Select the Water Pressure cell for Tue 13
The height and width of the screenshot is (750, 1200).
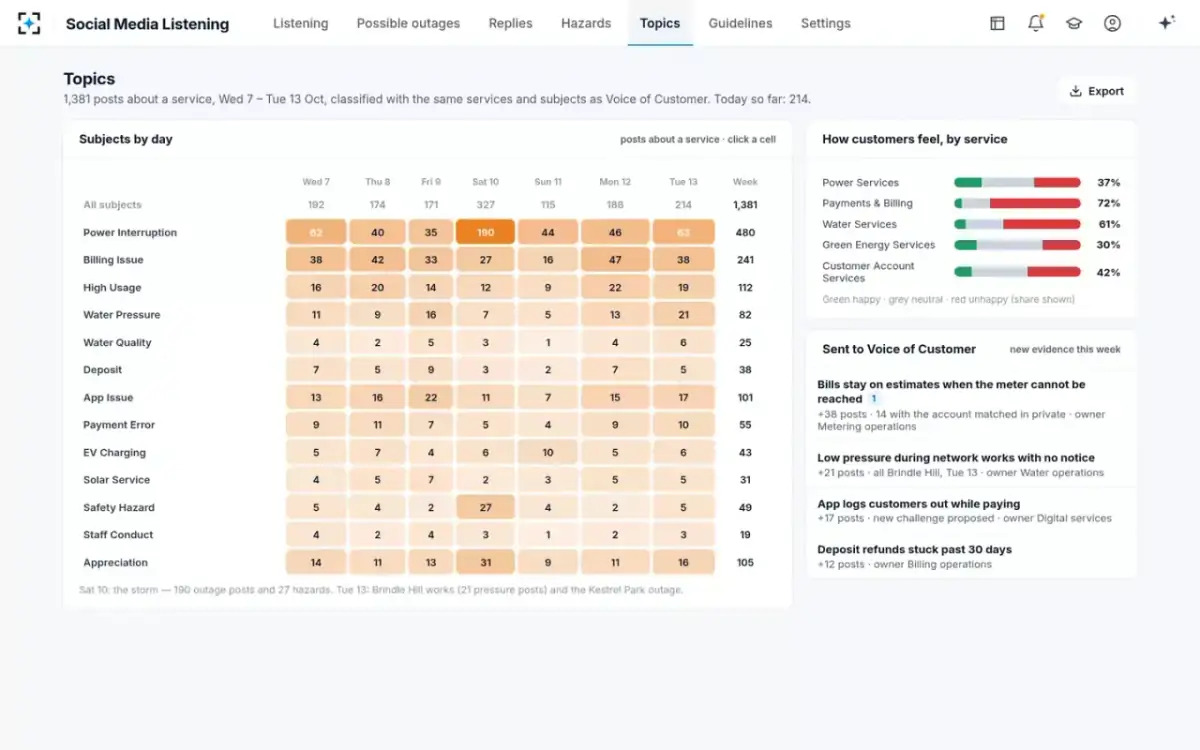pos(683,315)
